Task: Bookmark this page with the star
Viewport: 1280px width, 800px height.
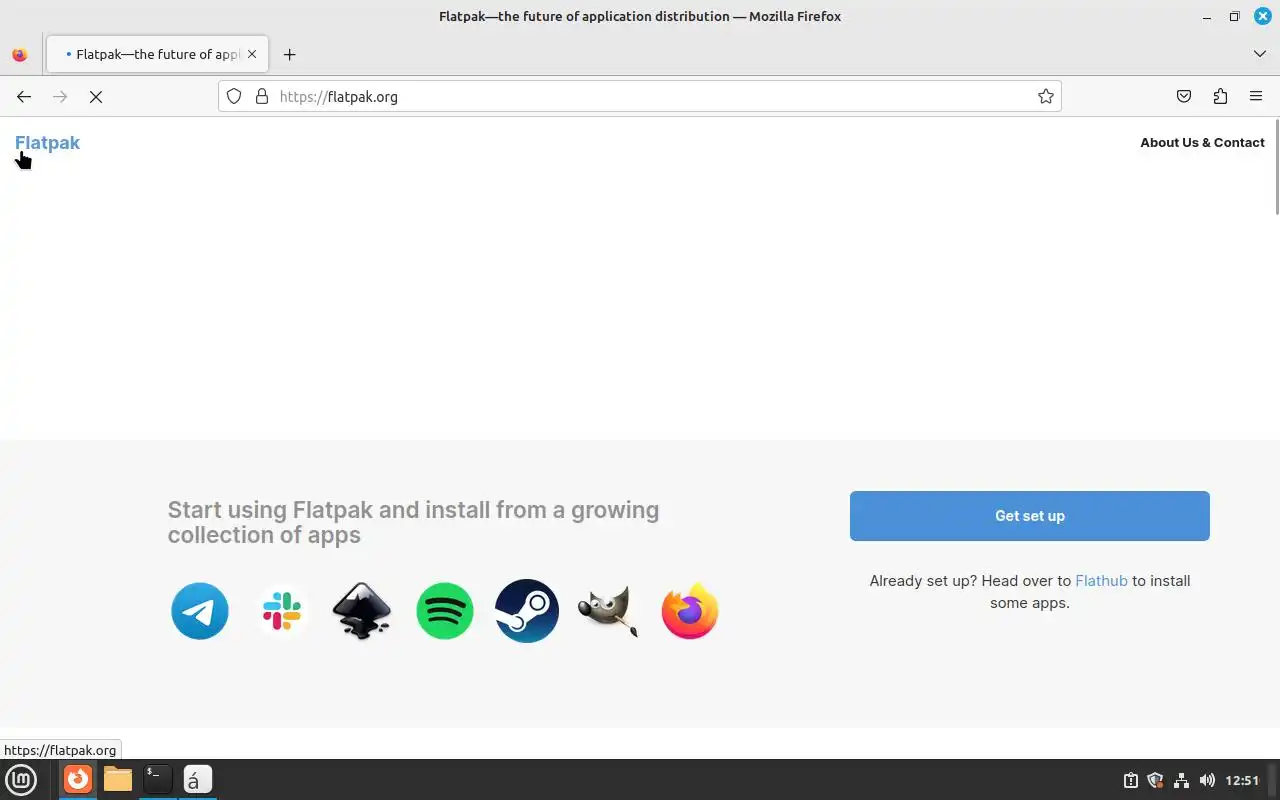Action: tap(1046, 96)
